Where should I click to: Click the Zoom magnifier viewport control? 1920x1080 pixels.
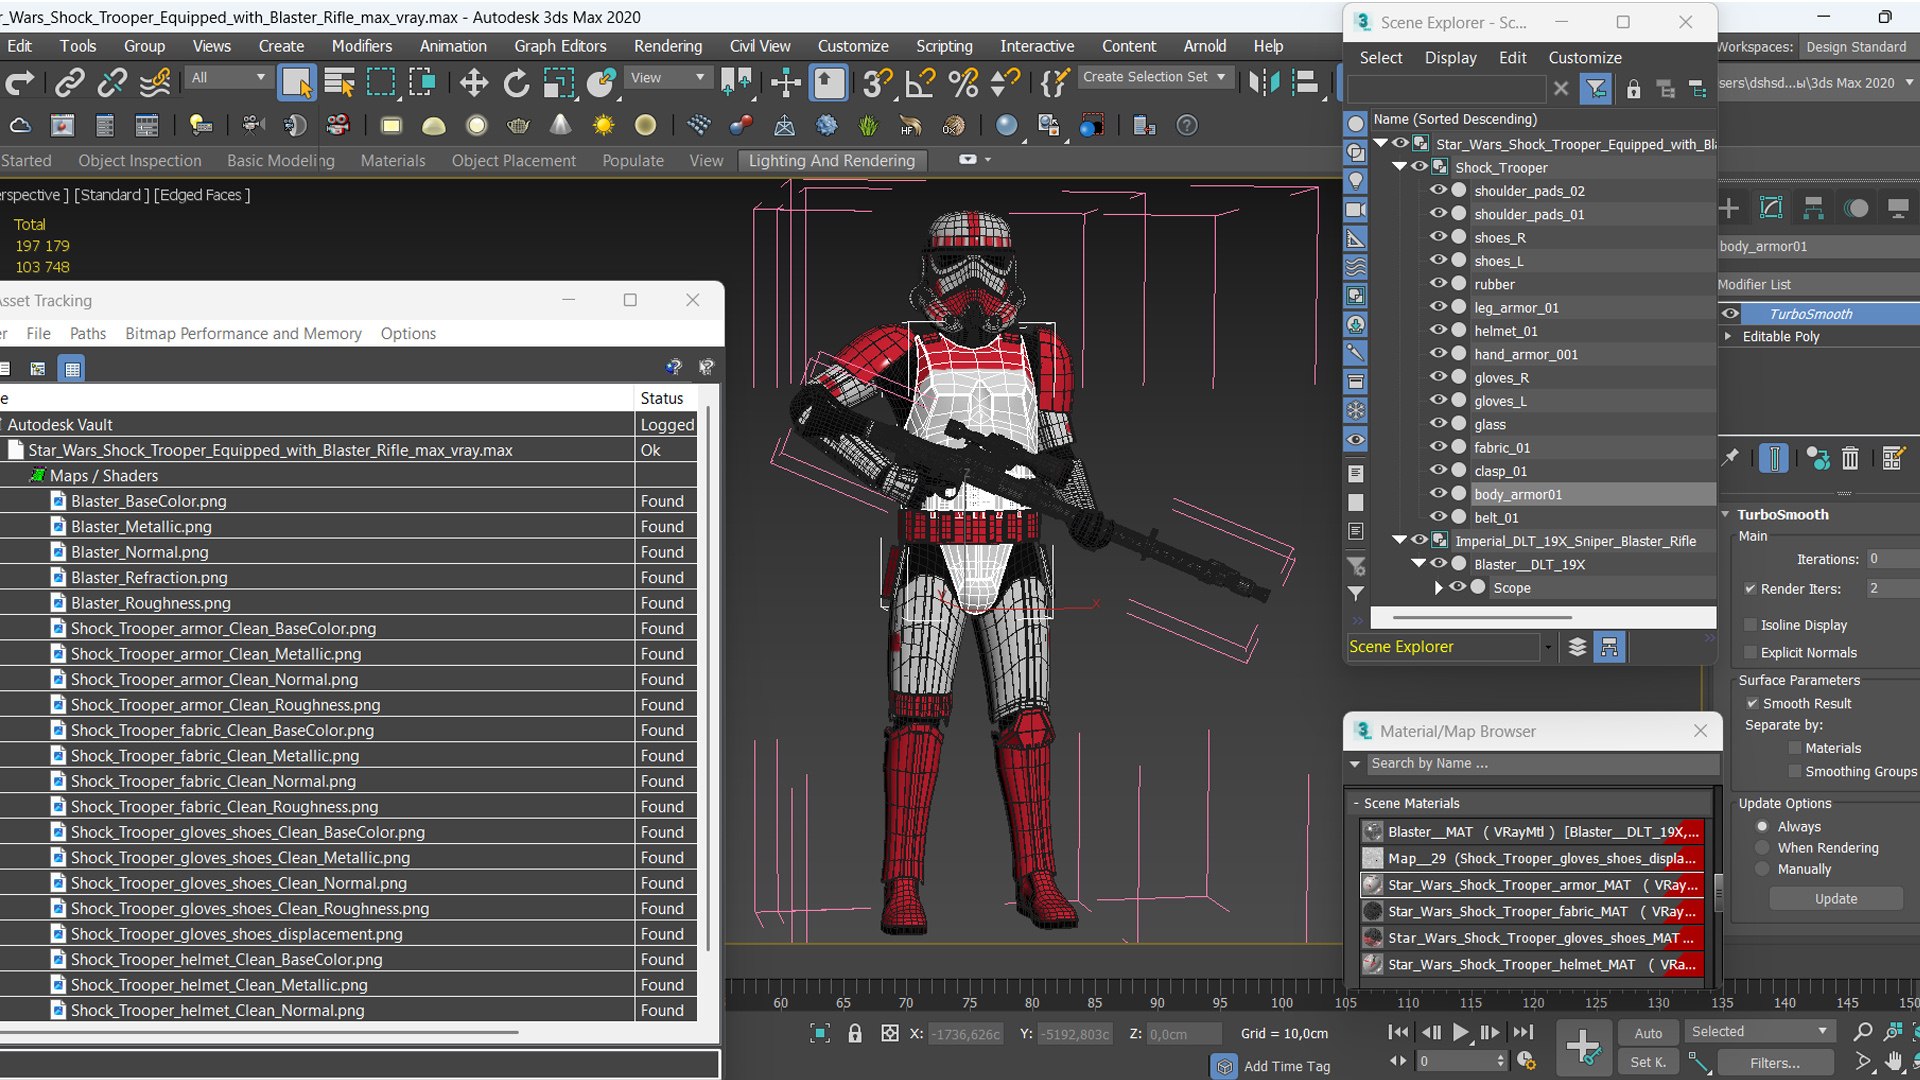(1862, 1031)
